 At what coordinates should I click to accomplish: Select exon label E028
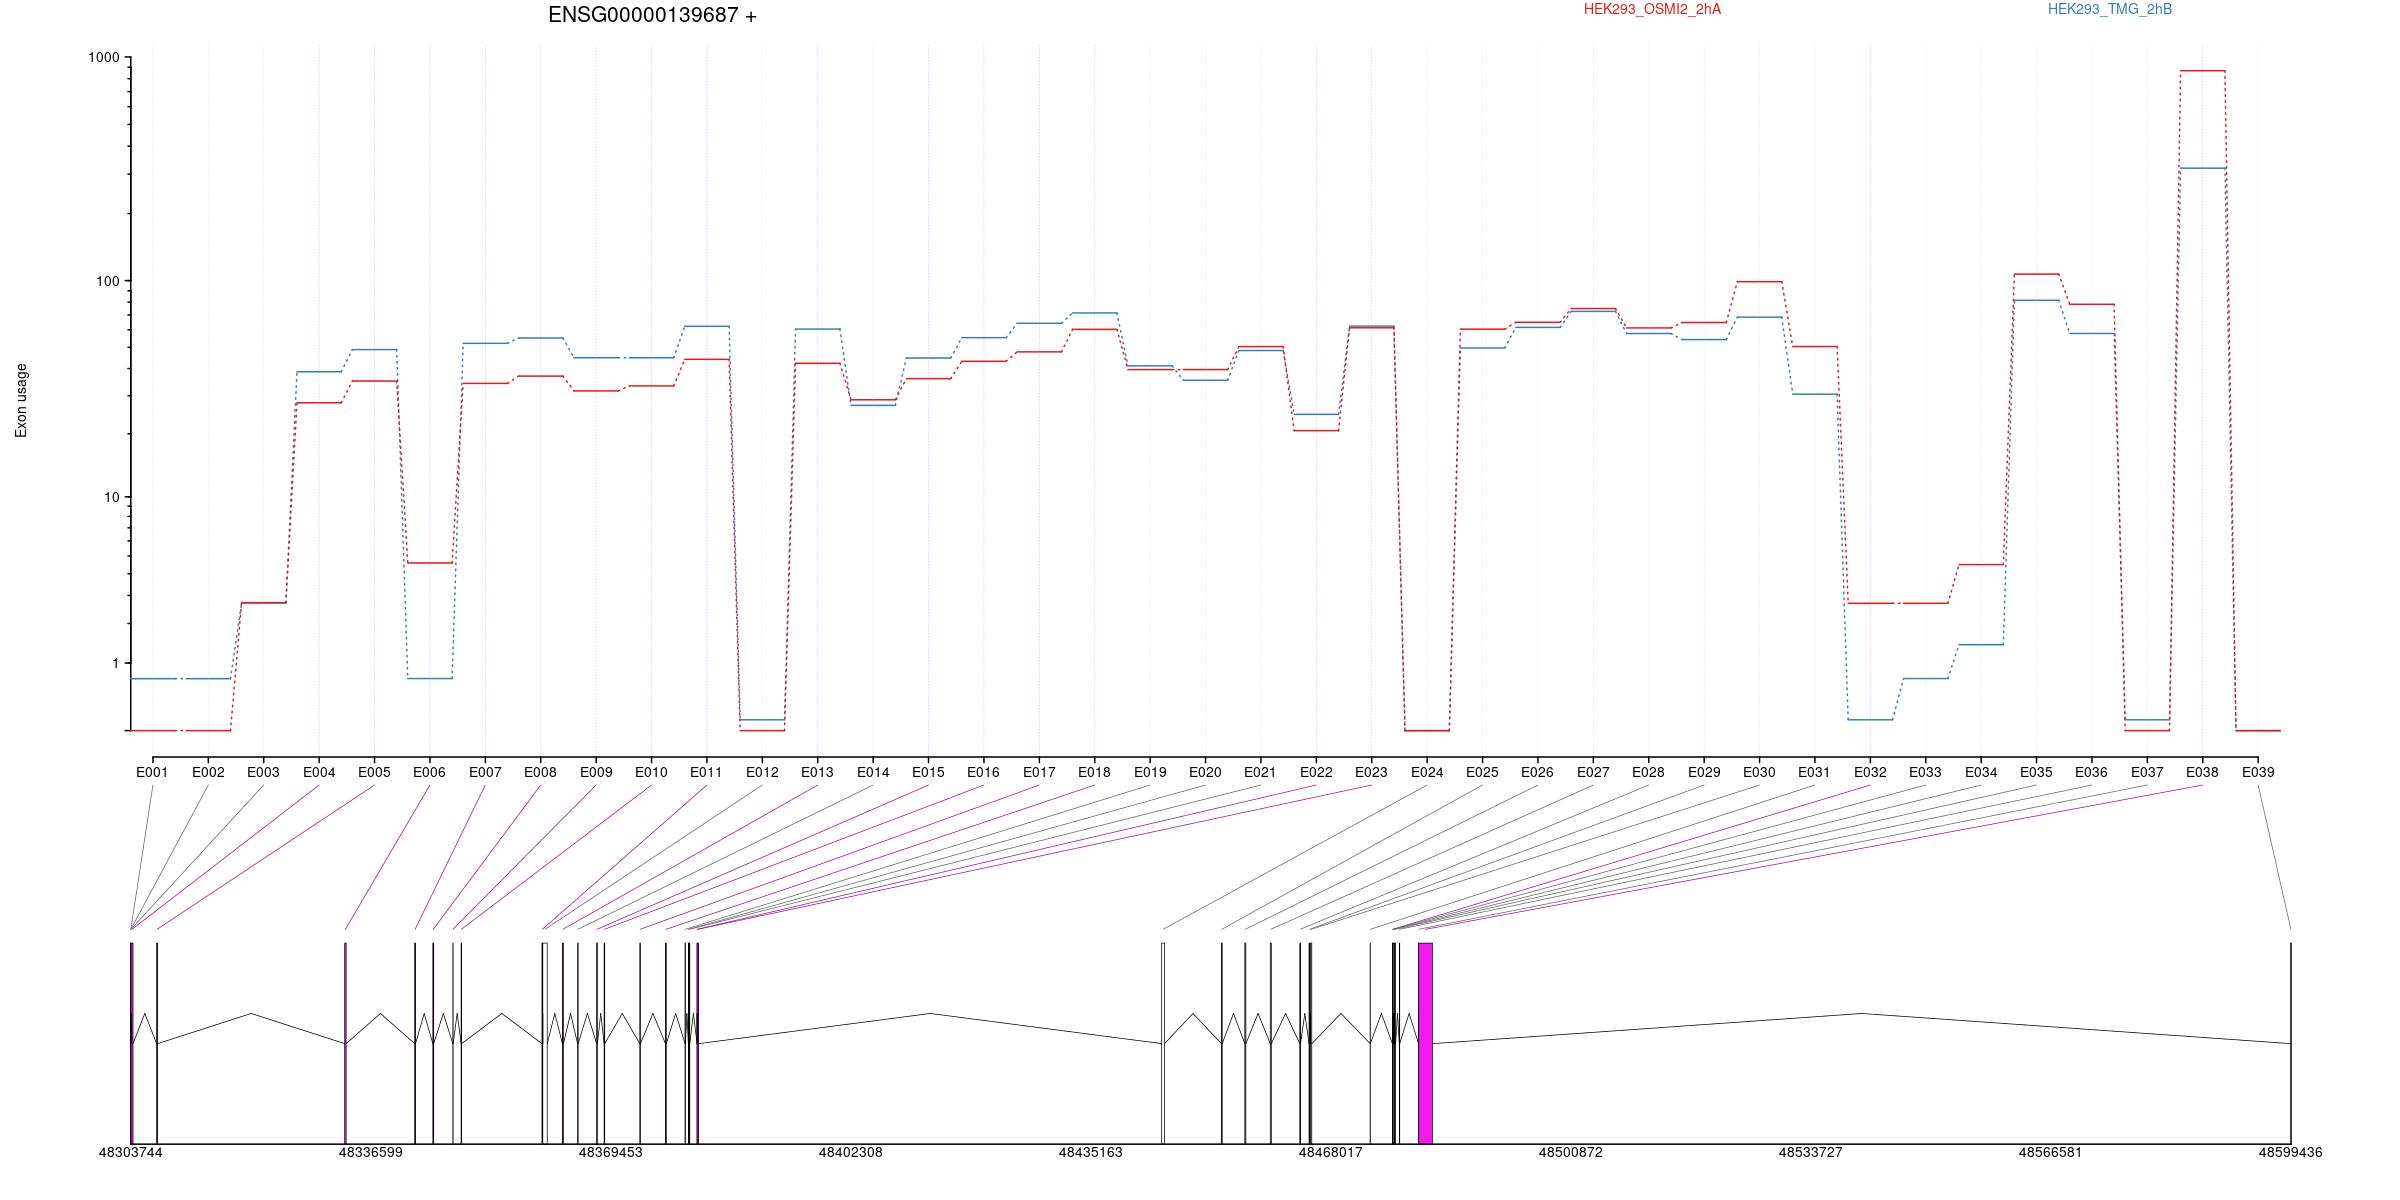[x=1648, y=772]
